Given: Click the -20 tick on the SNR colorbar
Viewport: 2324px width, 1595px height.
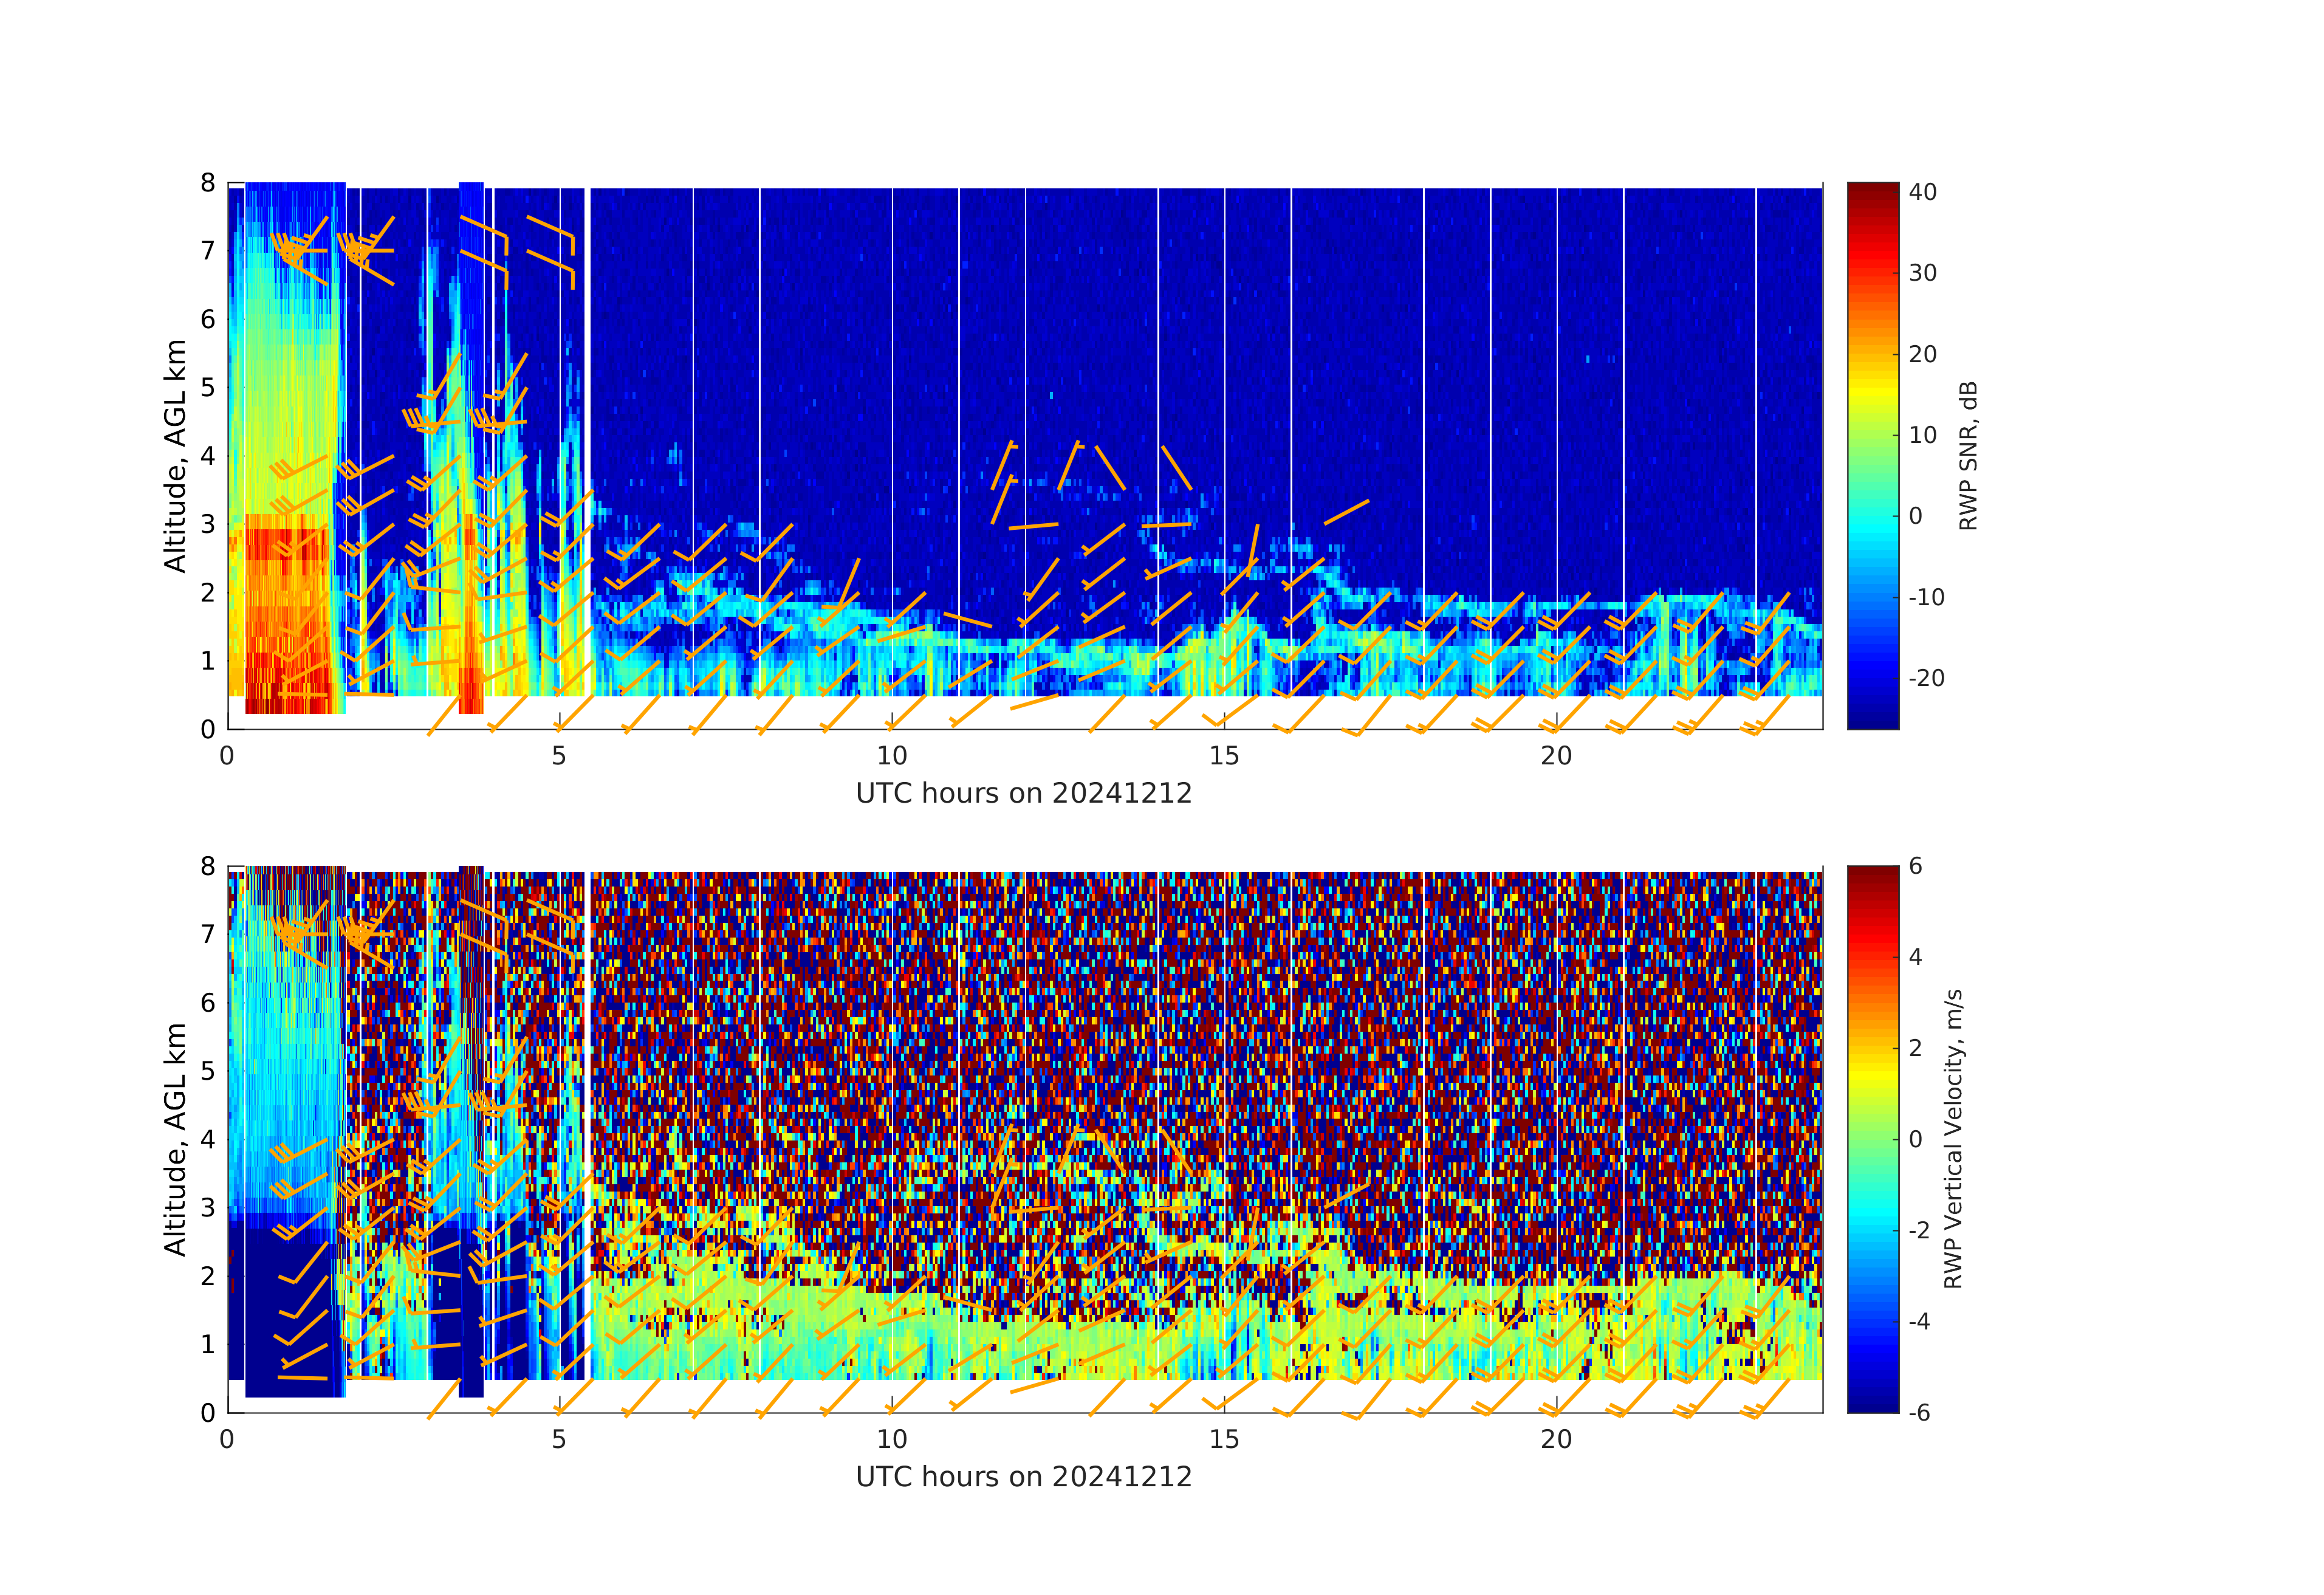Looking at the screenshot, I should tap(1926, 678).
